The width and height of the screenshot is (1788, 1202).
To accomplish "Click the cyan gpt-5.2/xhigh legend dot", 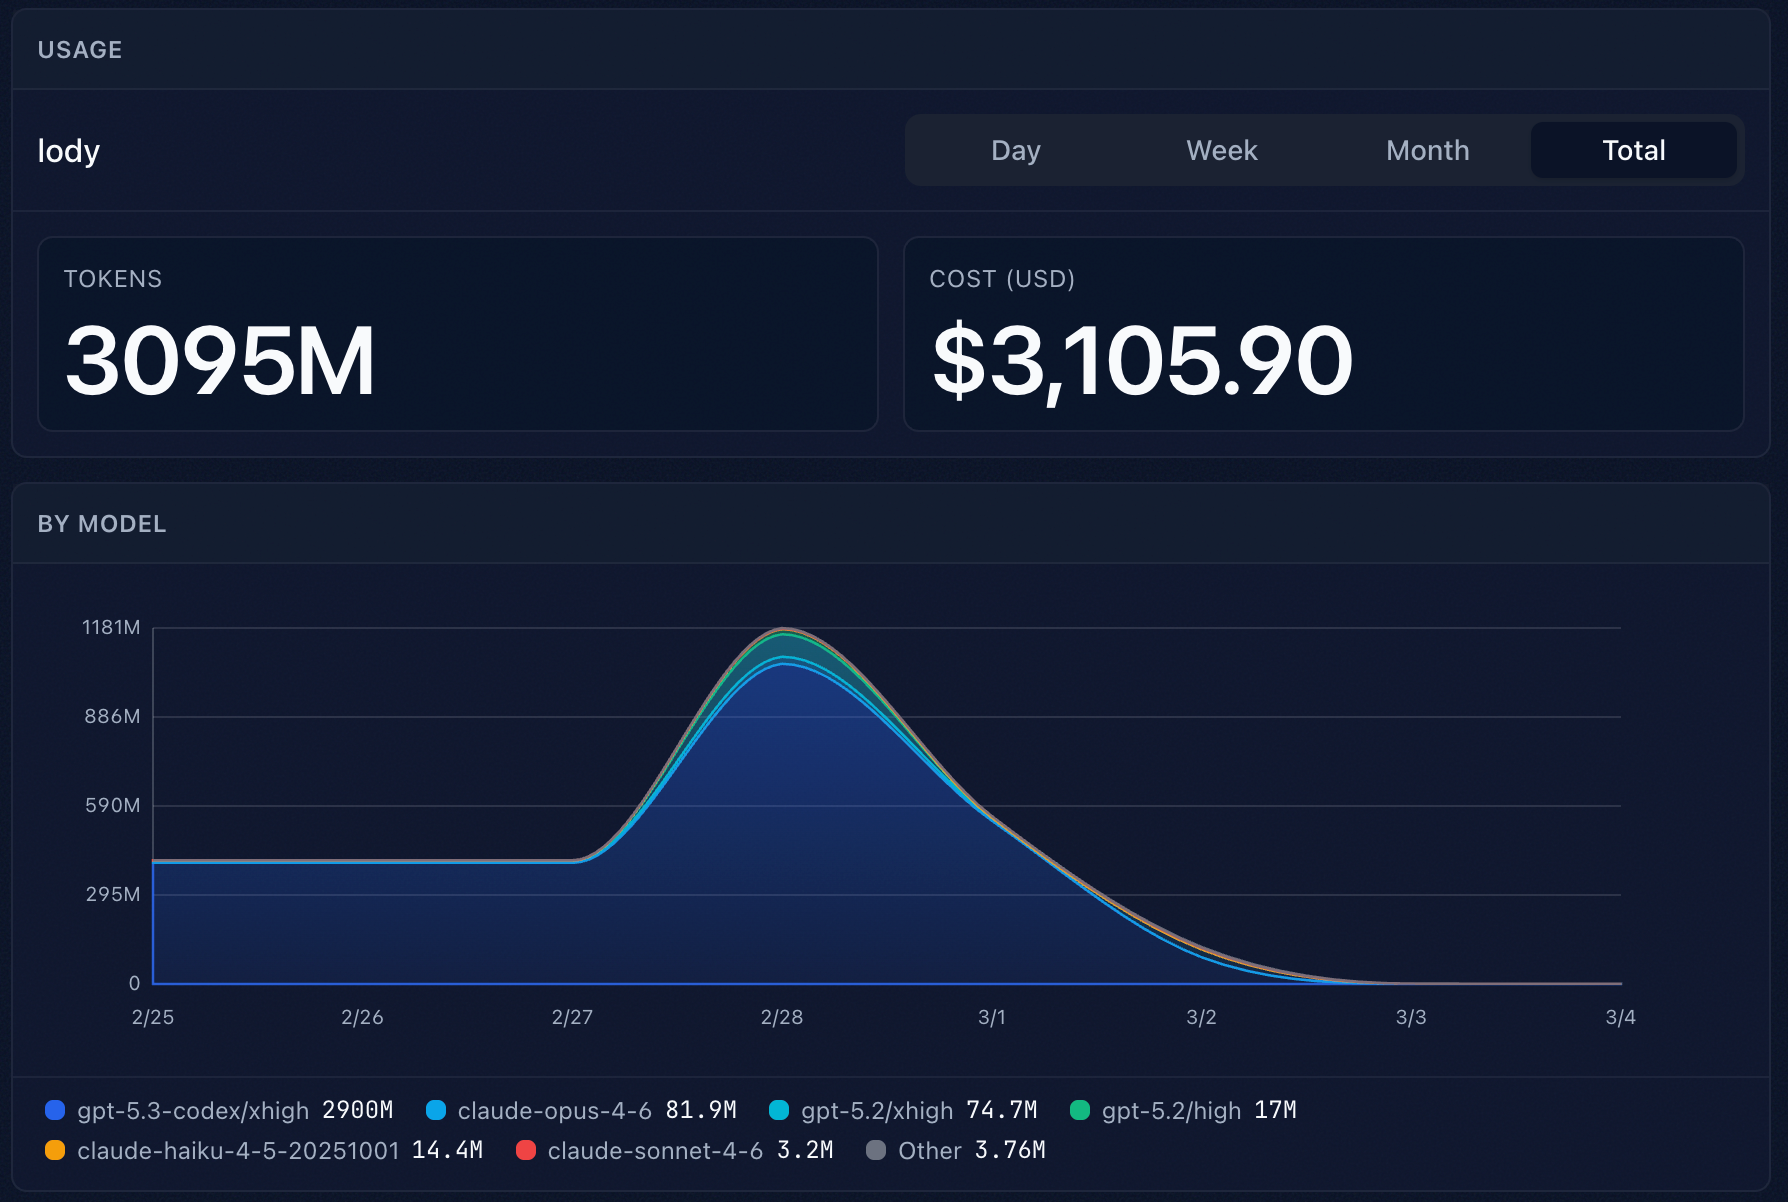I will pyautogui.click(x=779, y=1110).
